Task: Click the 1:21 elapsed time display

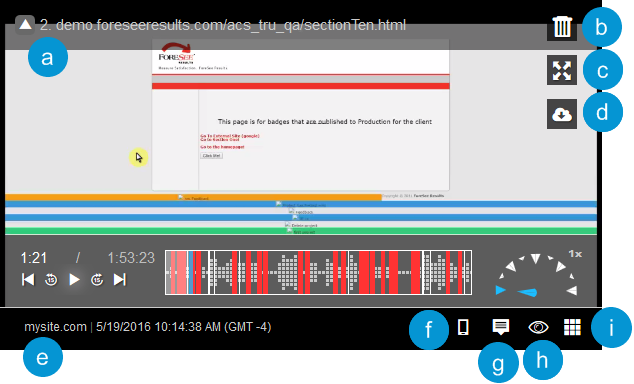Action: 34,258
